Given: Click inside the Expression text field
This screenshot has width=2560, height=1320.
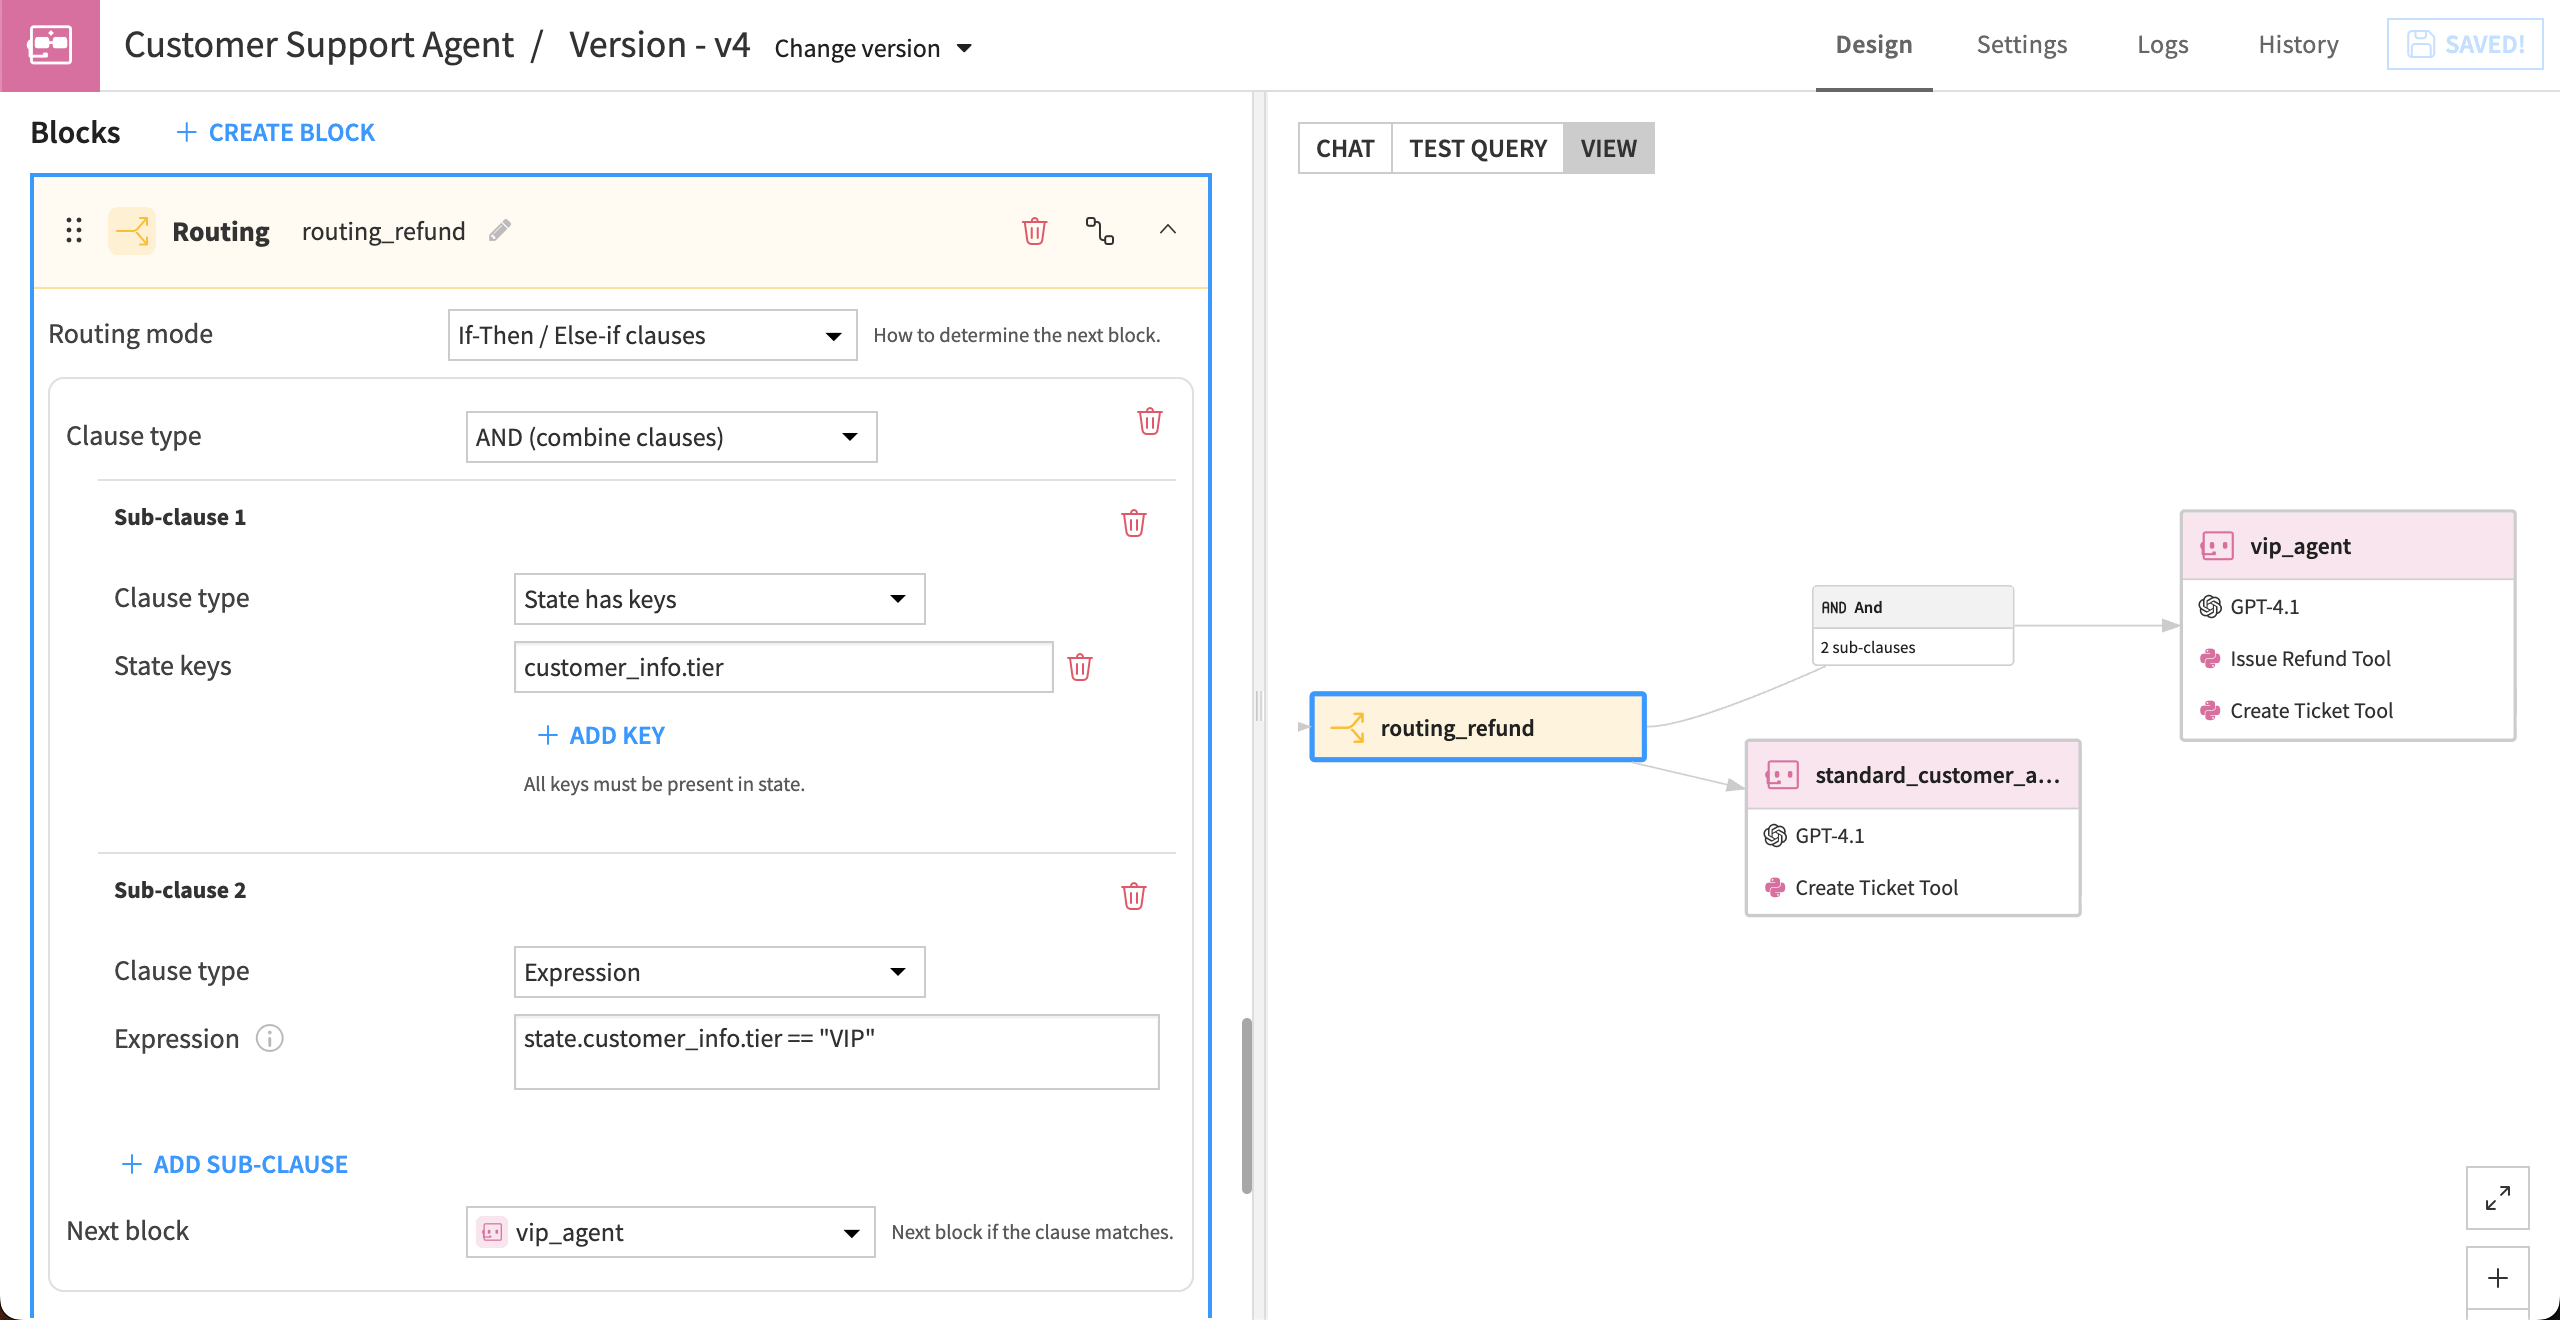Looking at the screenshot, I should point(836,1051).
